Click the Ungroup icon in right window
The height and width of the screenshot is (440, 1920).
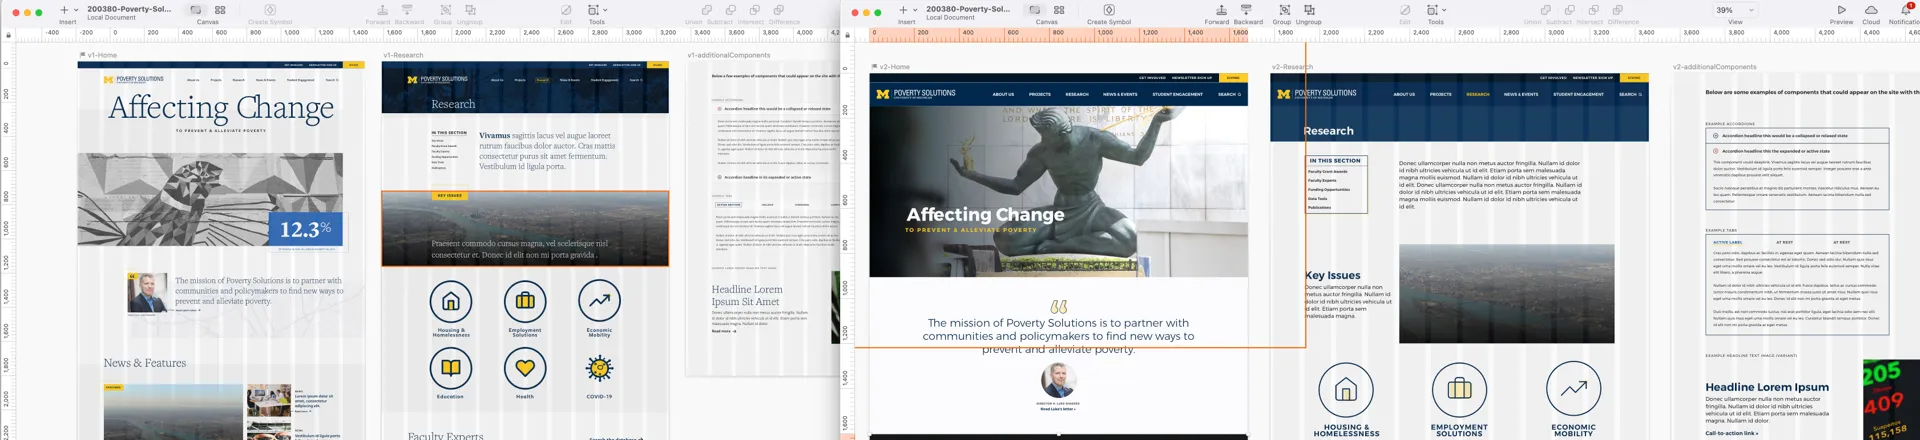[x=1309, y=10]
